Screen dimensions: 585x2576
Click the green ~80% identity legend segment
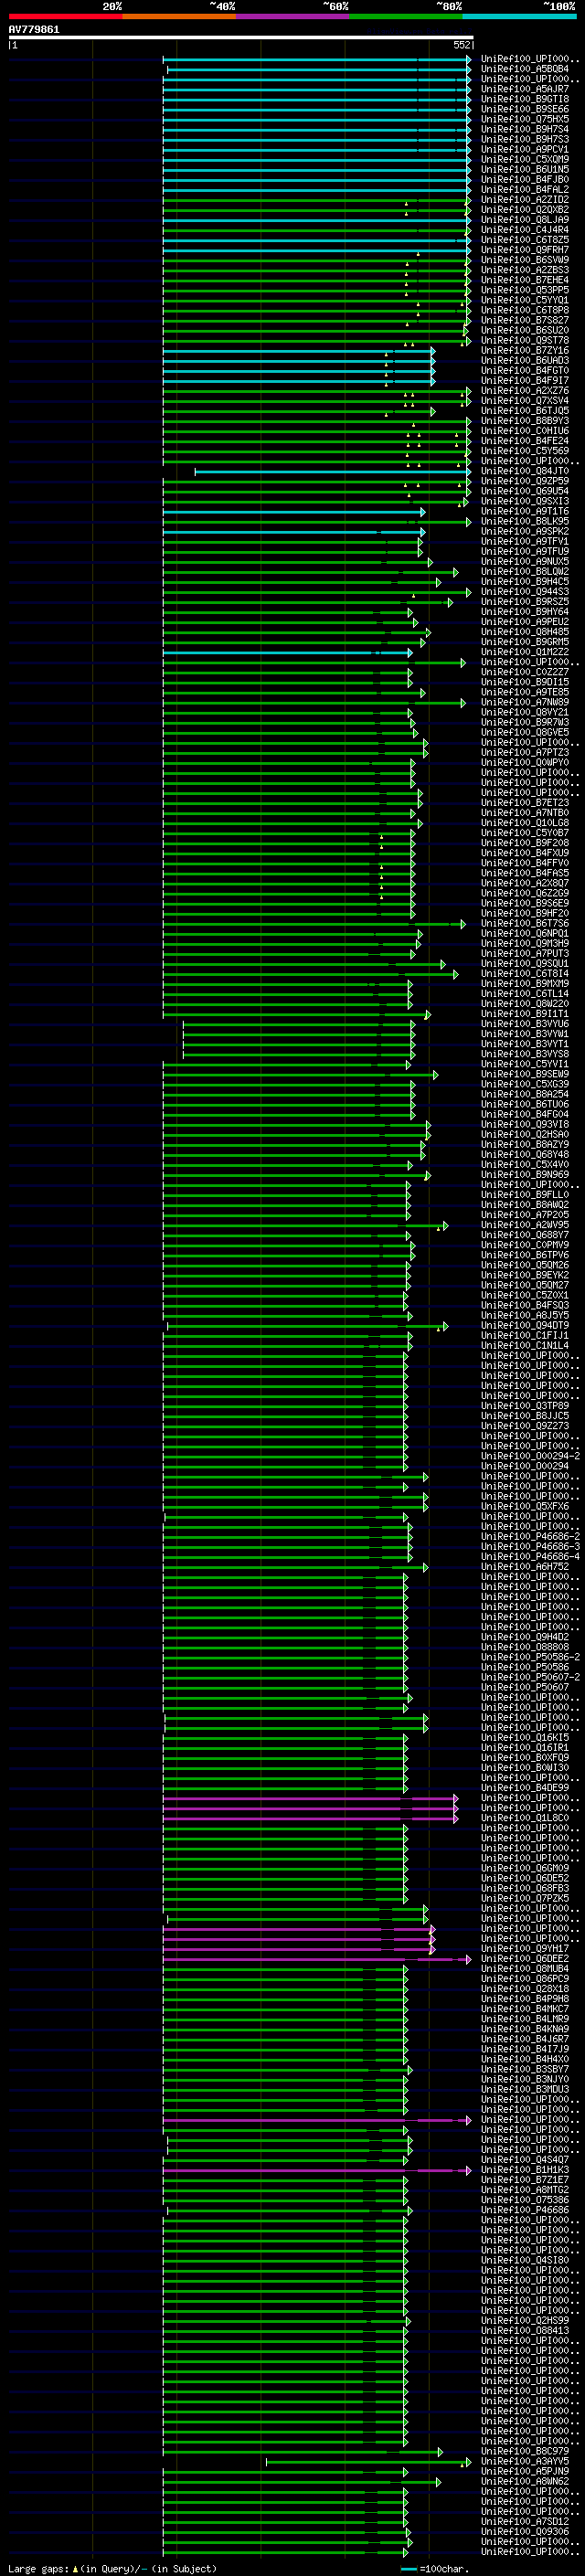(406, 16)
